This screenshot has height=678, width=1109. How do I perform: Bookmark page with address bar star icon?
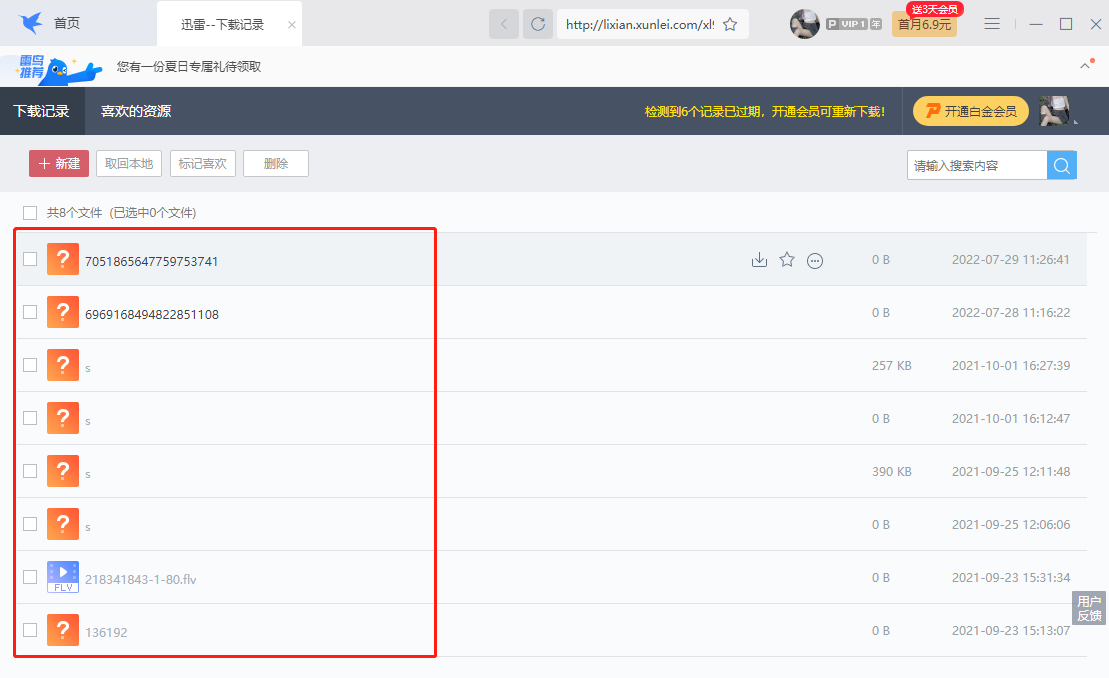coord(730,24)
